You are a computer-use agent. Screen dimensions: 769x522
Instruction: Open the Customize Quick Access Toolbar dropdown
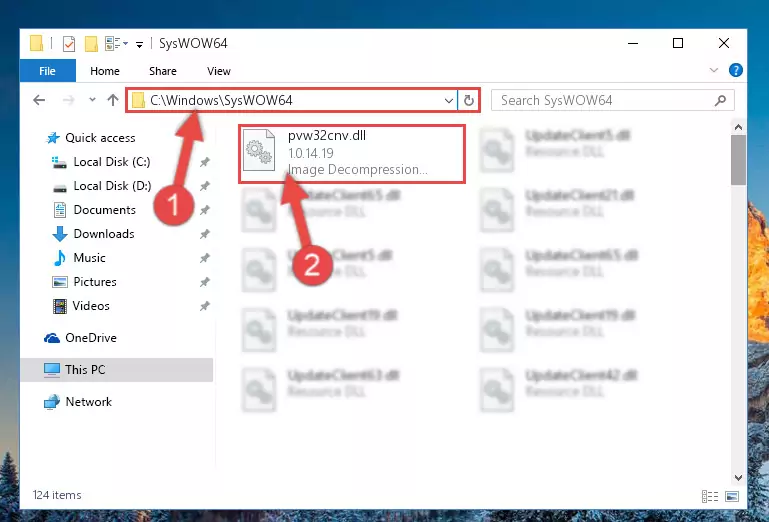(x=139, y=45)
